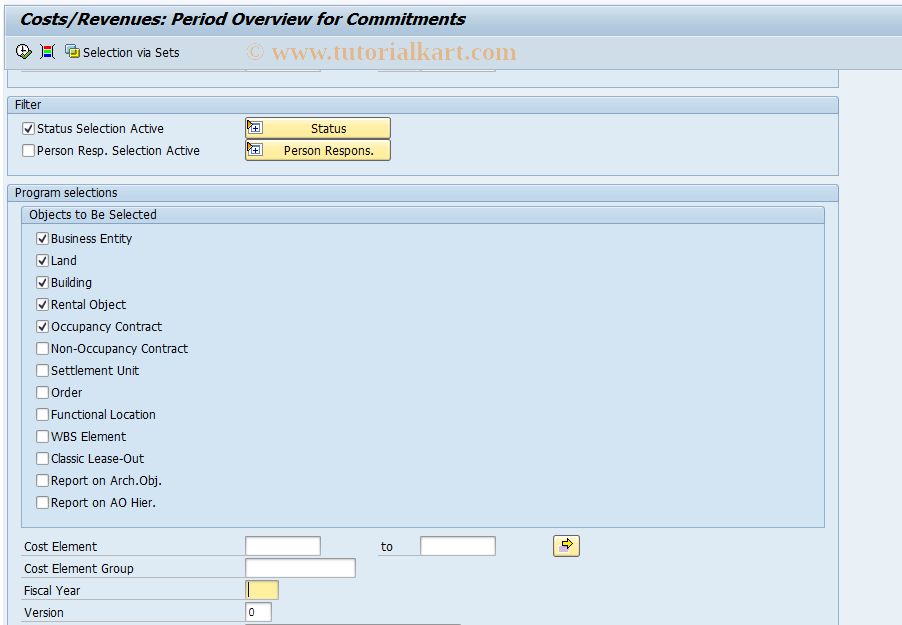Viewport: 902px width, 625px height.
Task: Check Non-Occupancy Contract
Action: coord(42,348)
